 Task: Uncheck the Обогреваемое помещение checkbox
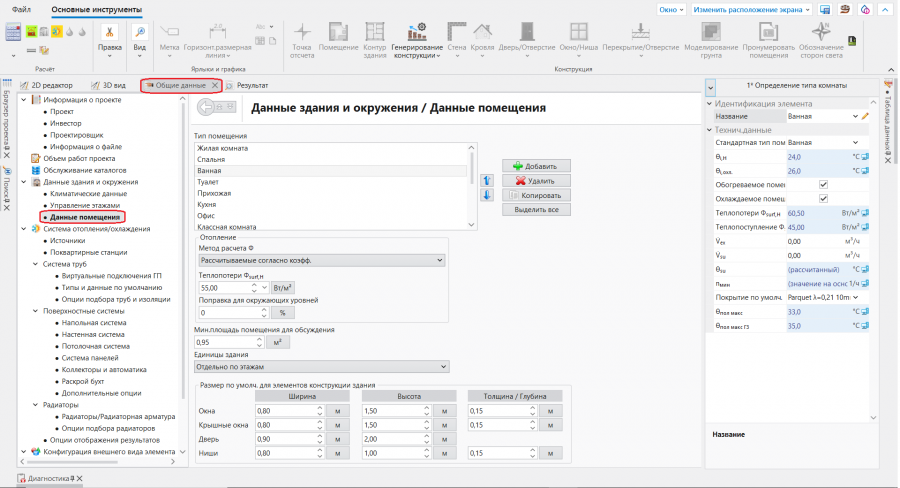[x=823, y=185]
